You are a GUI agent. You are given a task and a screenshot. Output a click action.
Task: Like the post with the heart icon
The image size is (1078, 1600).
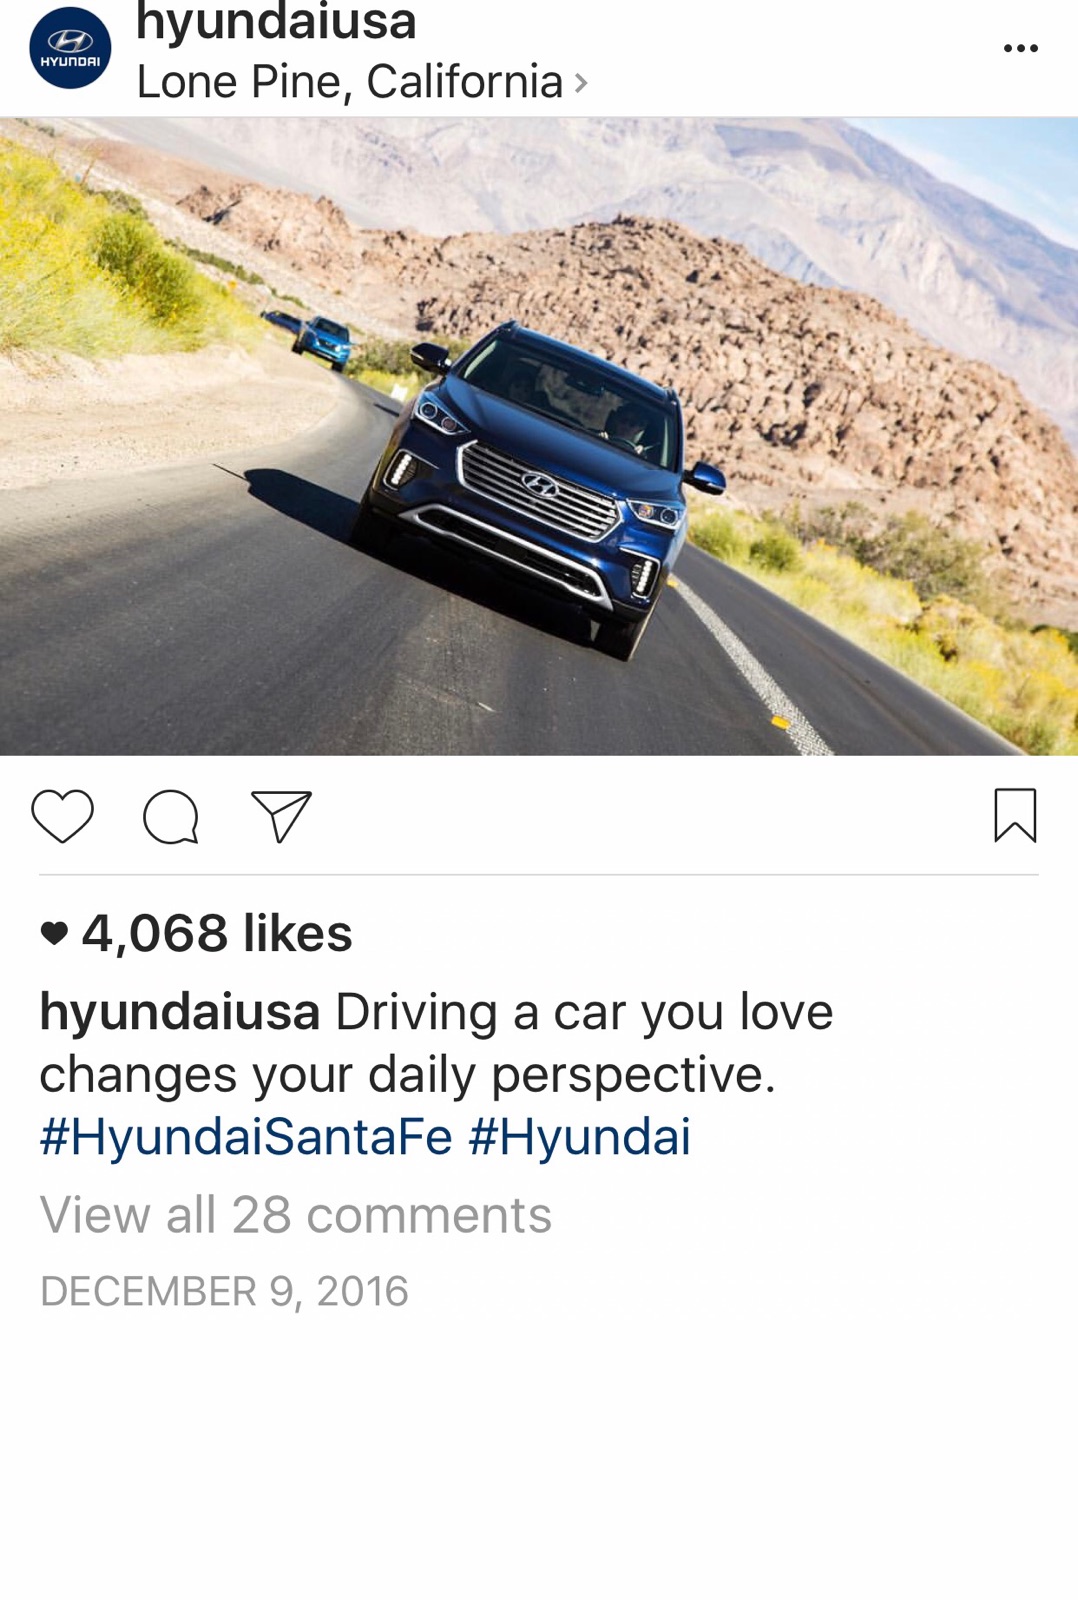(x=63, y=816)
